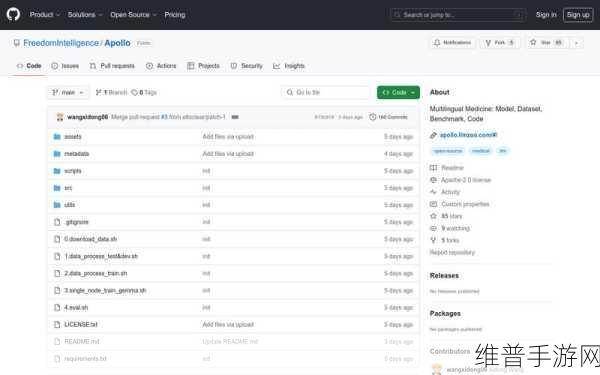Viewport: 600px width, 375px height.
Task: Switch to the Issues tab
Action: pos(65,66)
